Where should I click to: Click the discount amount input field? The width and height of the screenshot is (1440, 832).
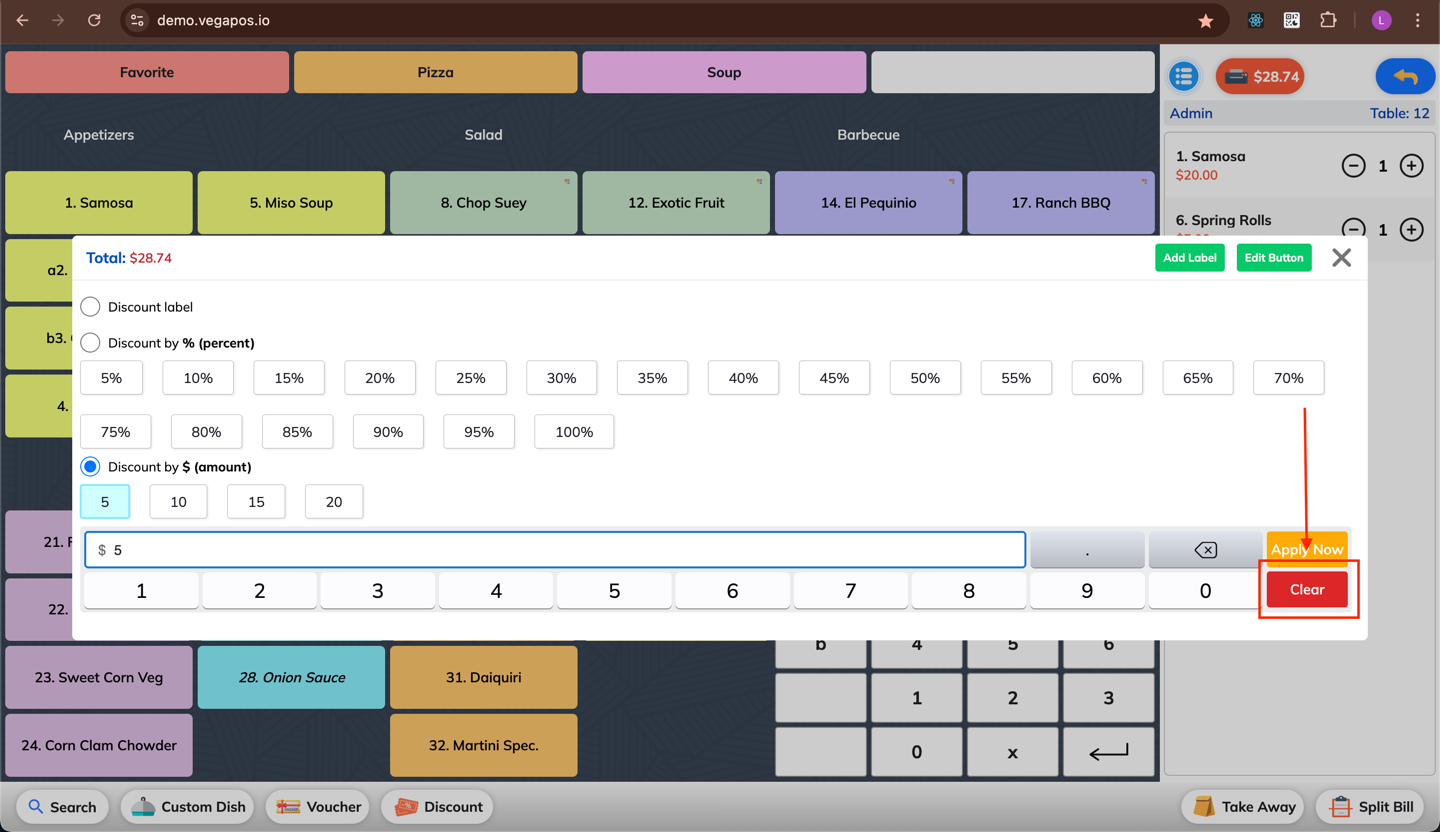pyautogui.click(x=555, y=550)
